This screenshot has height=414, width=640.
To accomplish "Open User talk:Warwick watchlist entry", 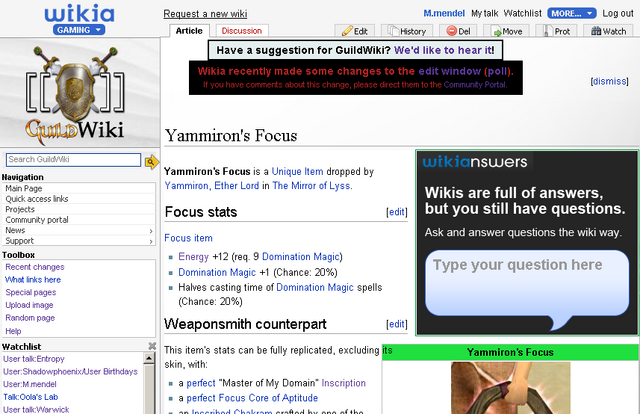I will 36,410.
